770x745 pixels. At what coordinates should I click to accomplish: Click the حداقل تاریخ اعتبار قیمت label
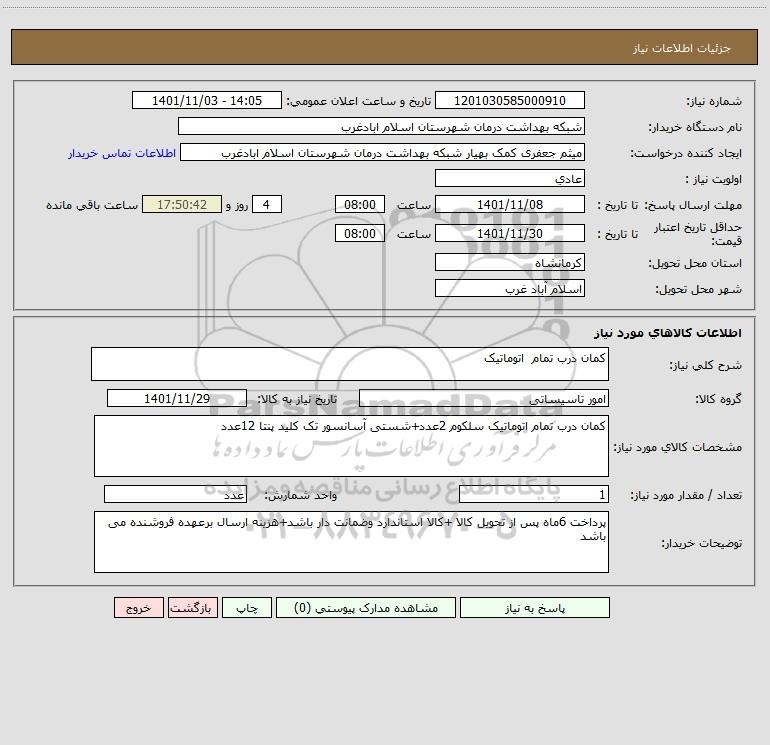click(697, 234)
